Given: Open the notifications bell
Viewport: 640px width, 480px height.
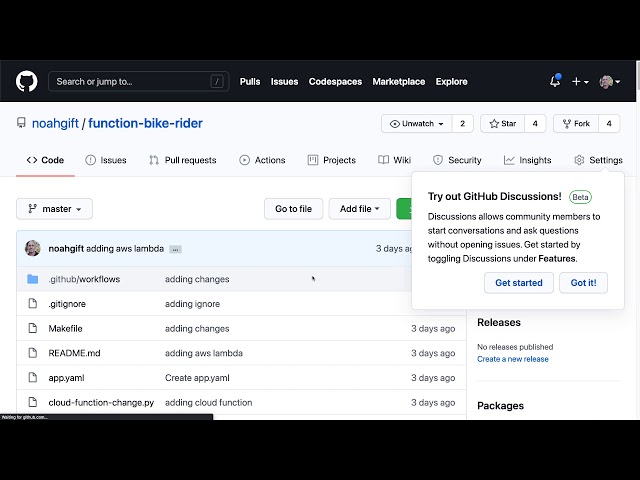Looking at the screenshot, I should (555, 81).
